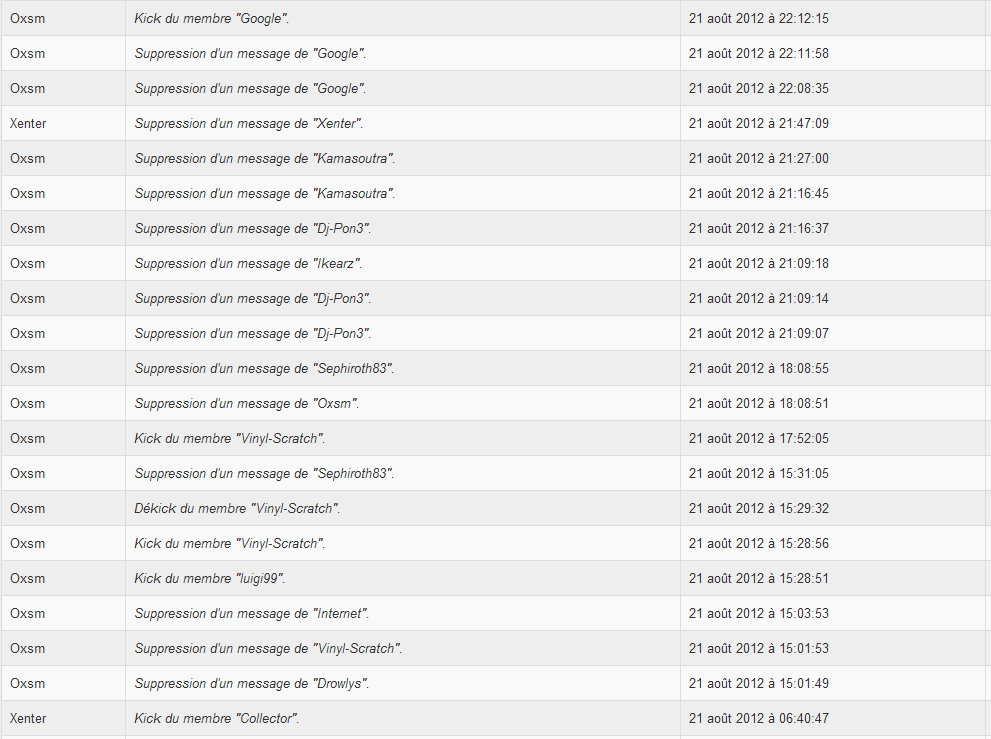This screenshot has height=739, width=991.
Task: Click the Kamasoutra message deletion at 21:16:45
Action: pos(264,193)
